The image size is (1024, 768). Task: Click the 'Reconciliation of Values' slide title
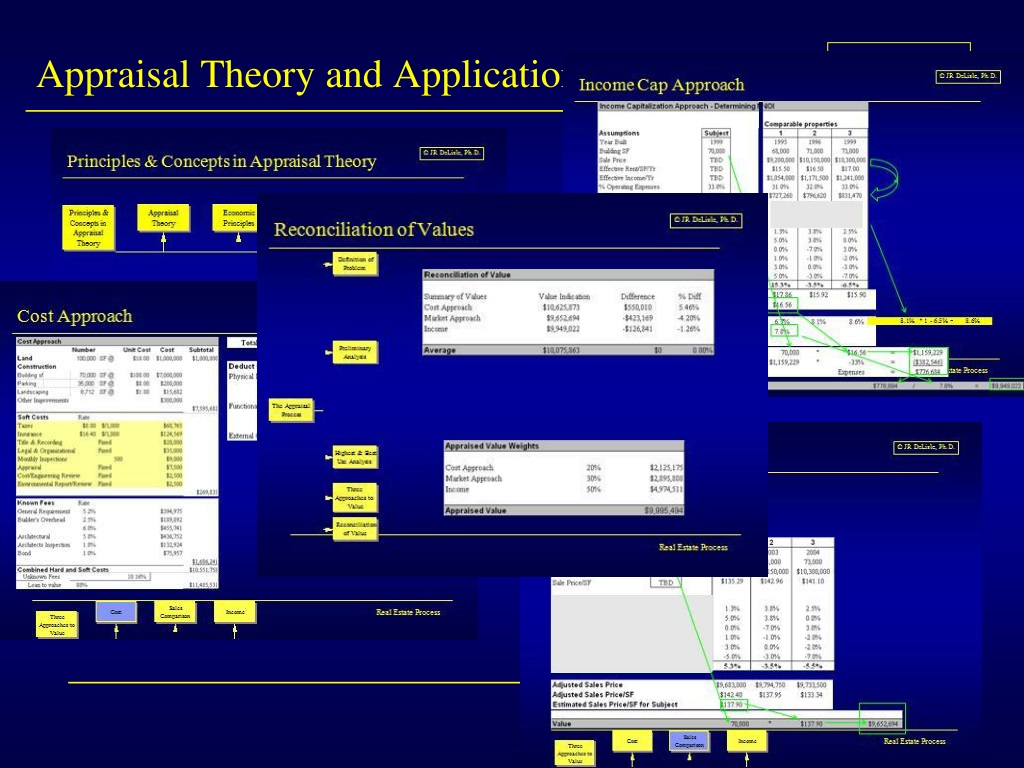tap(374, 229)
